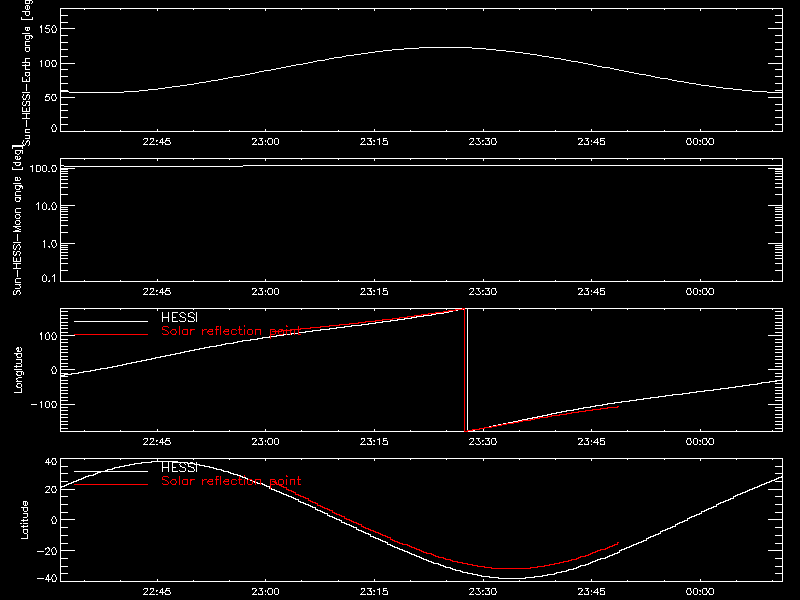Image resolution: width=800 pixels, height=600 pixels.
Task: Select HESSI legend label in Latitude plot
Action: [179, 467]
